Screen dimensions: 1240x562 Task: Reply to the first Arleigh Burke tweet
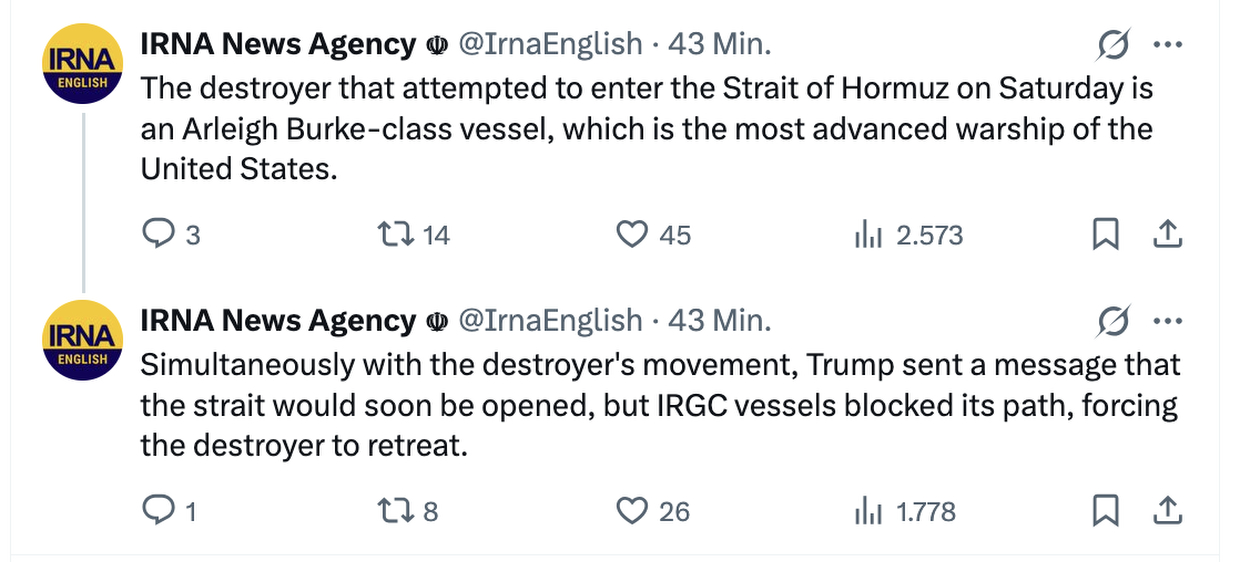pos(159,235)
